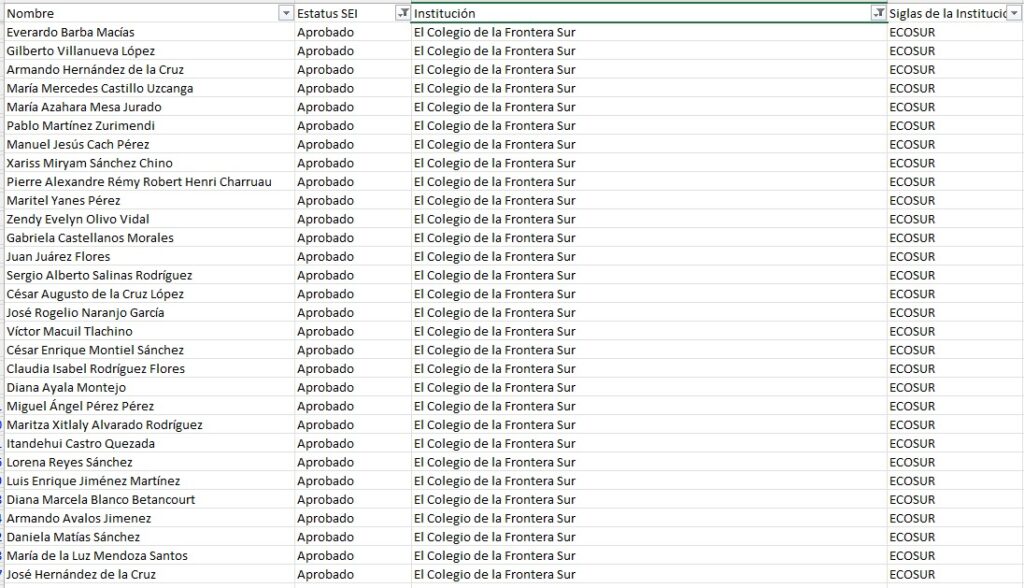Select the Institución header cell text

[445, 14]
